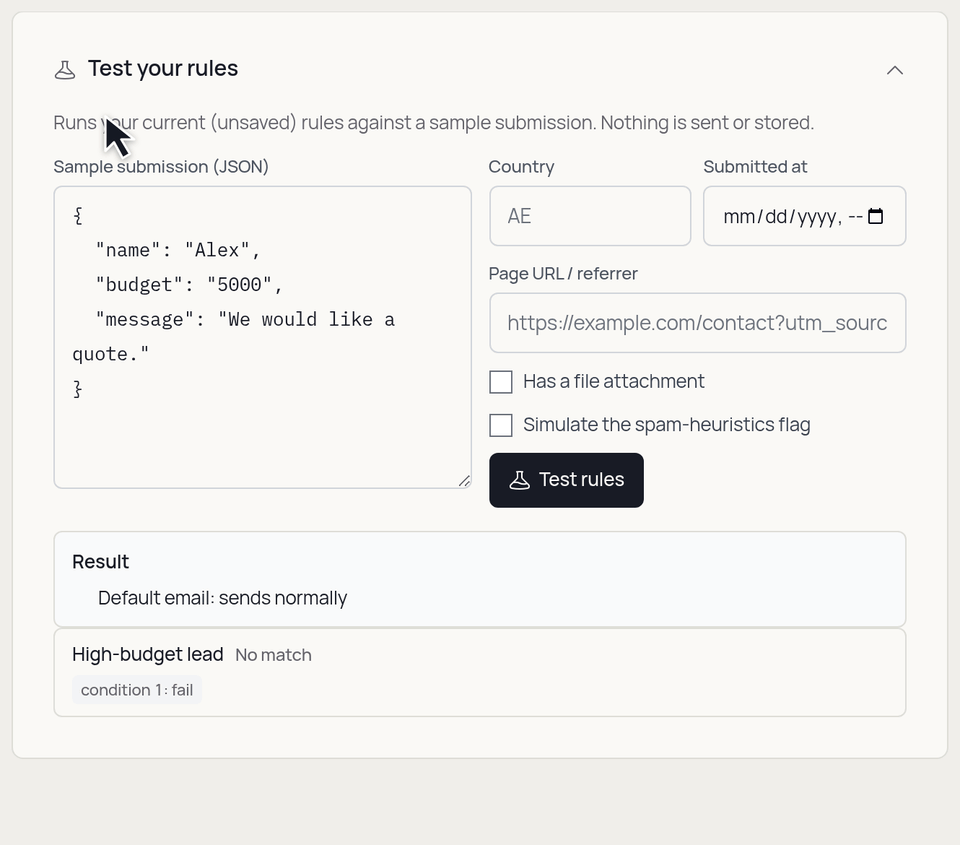The height and width of the screenshot is (845, 960).
Task: Check Has a file attachment
Action: click(501, 382)
